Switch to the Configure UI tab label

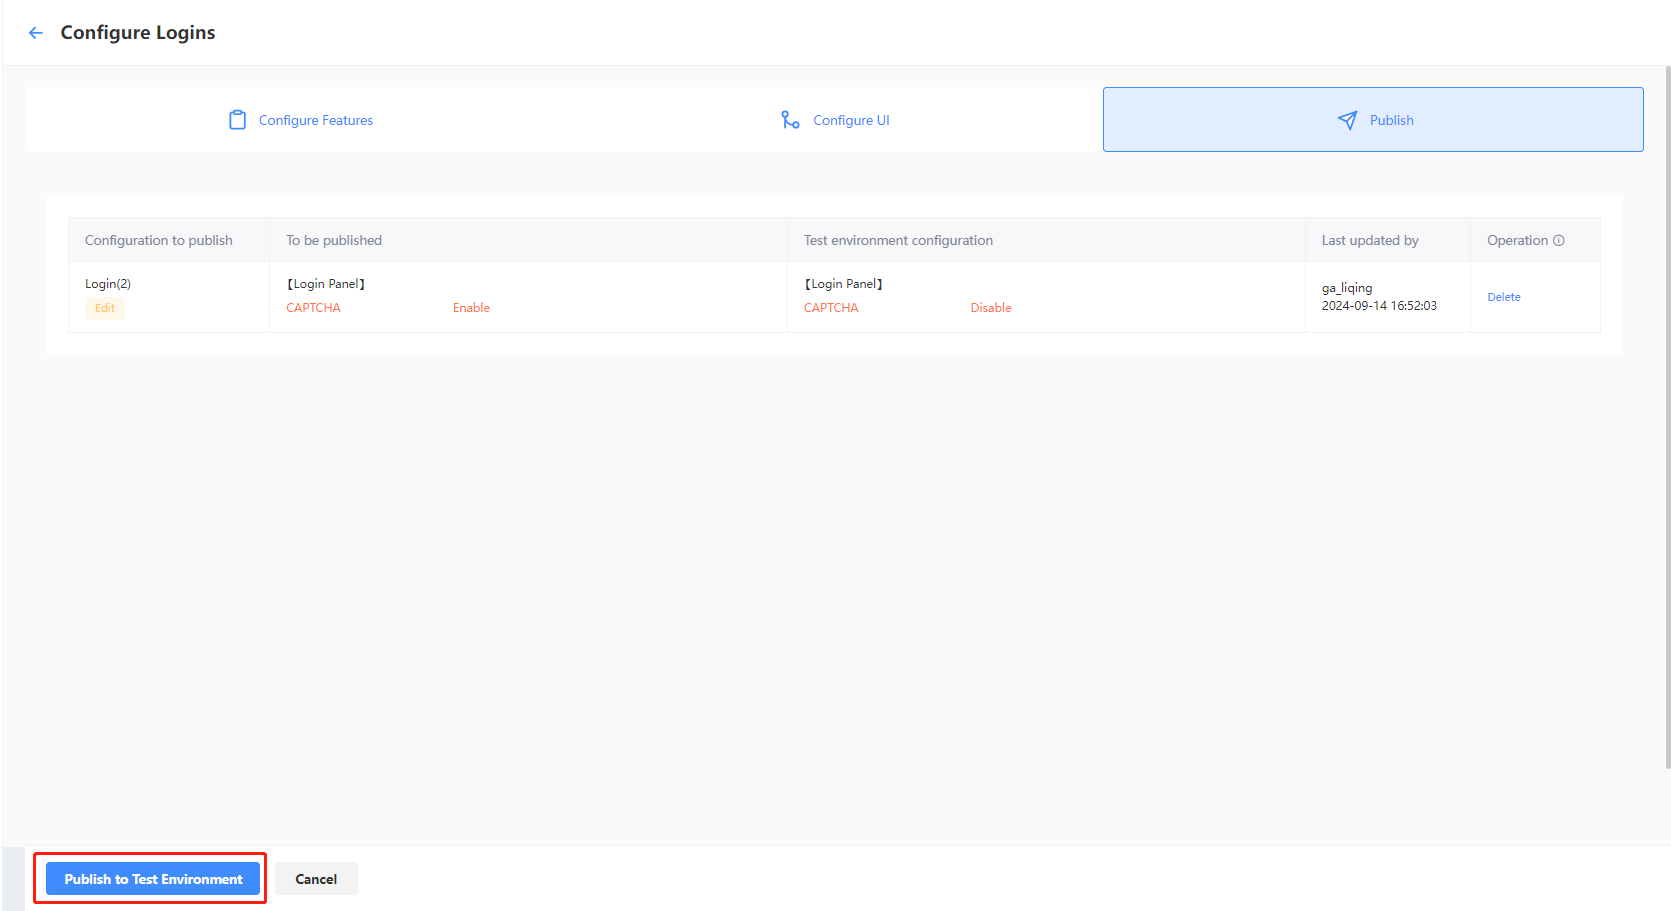tap(851, 121)
